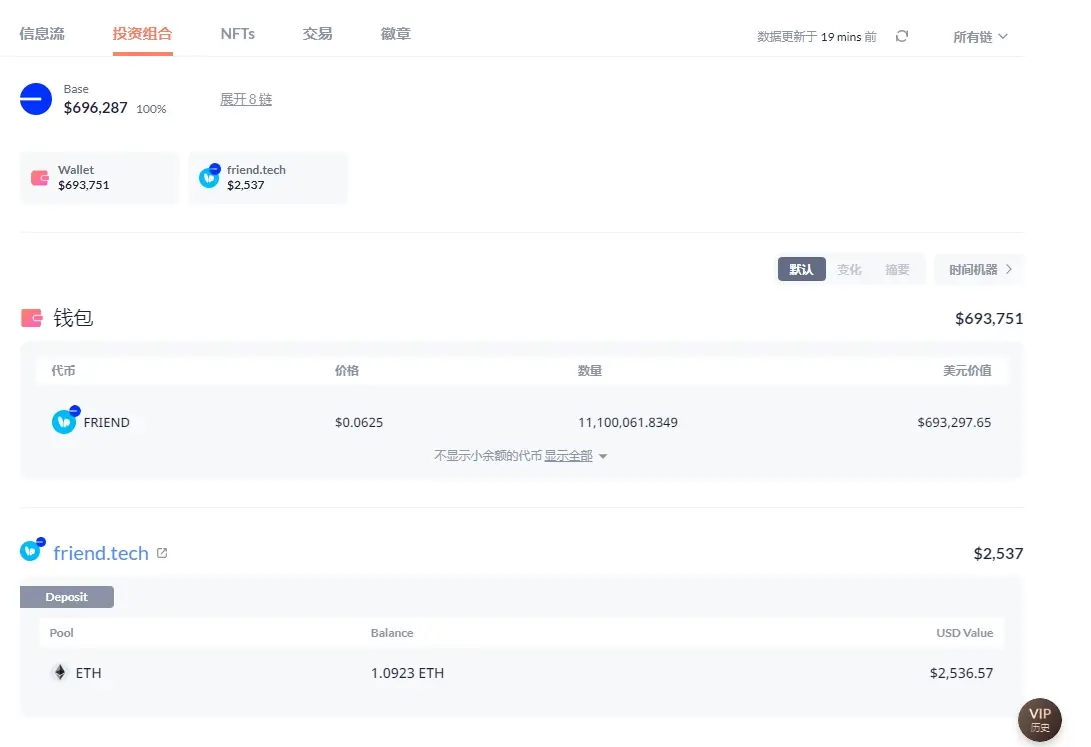This screenshot has height=747, width=1091.
Task: Click the Base total $696,287
Action: point(95,108)
